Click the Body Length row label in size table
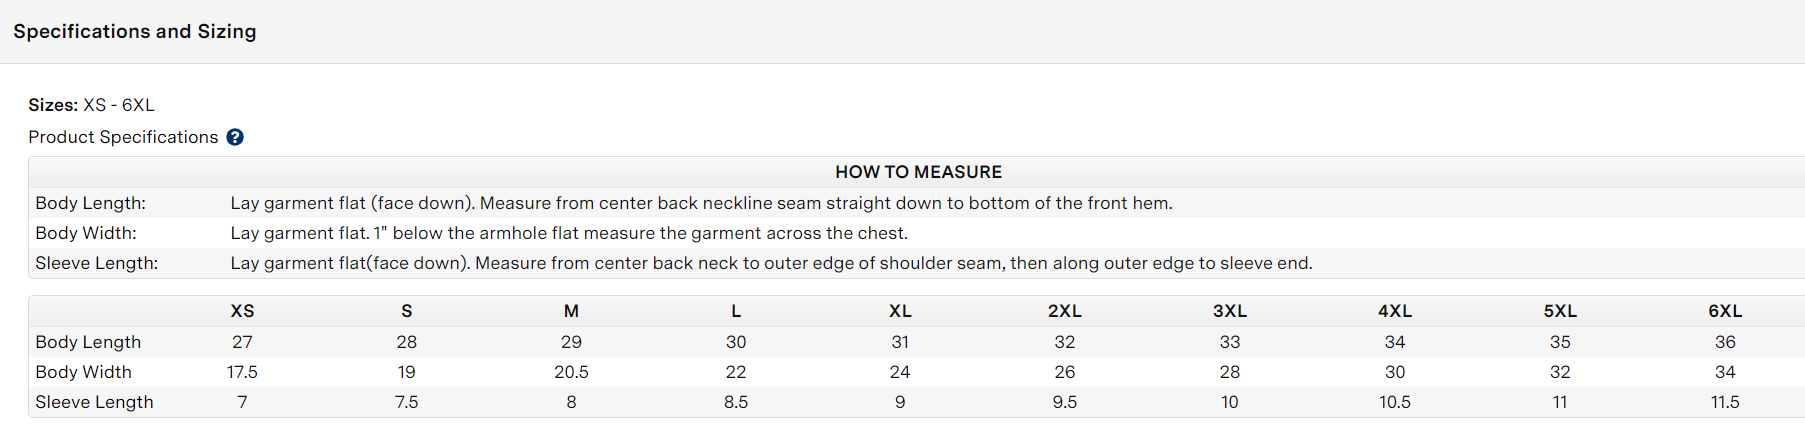 tap(88, 342)
